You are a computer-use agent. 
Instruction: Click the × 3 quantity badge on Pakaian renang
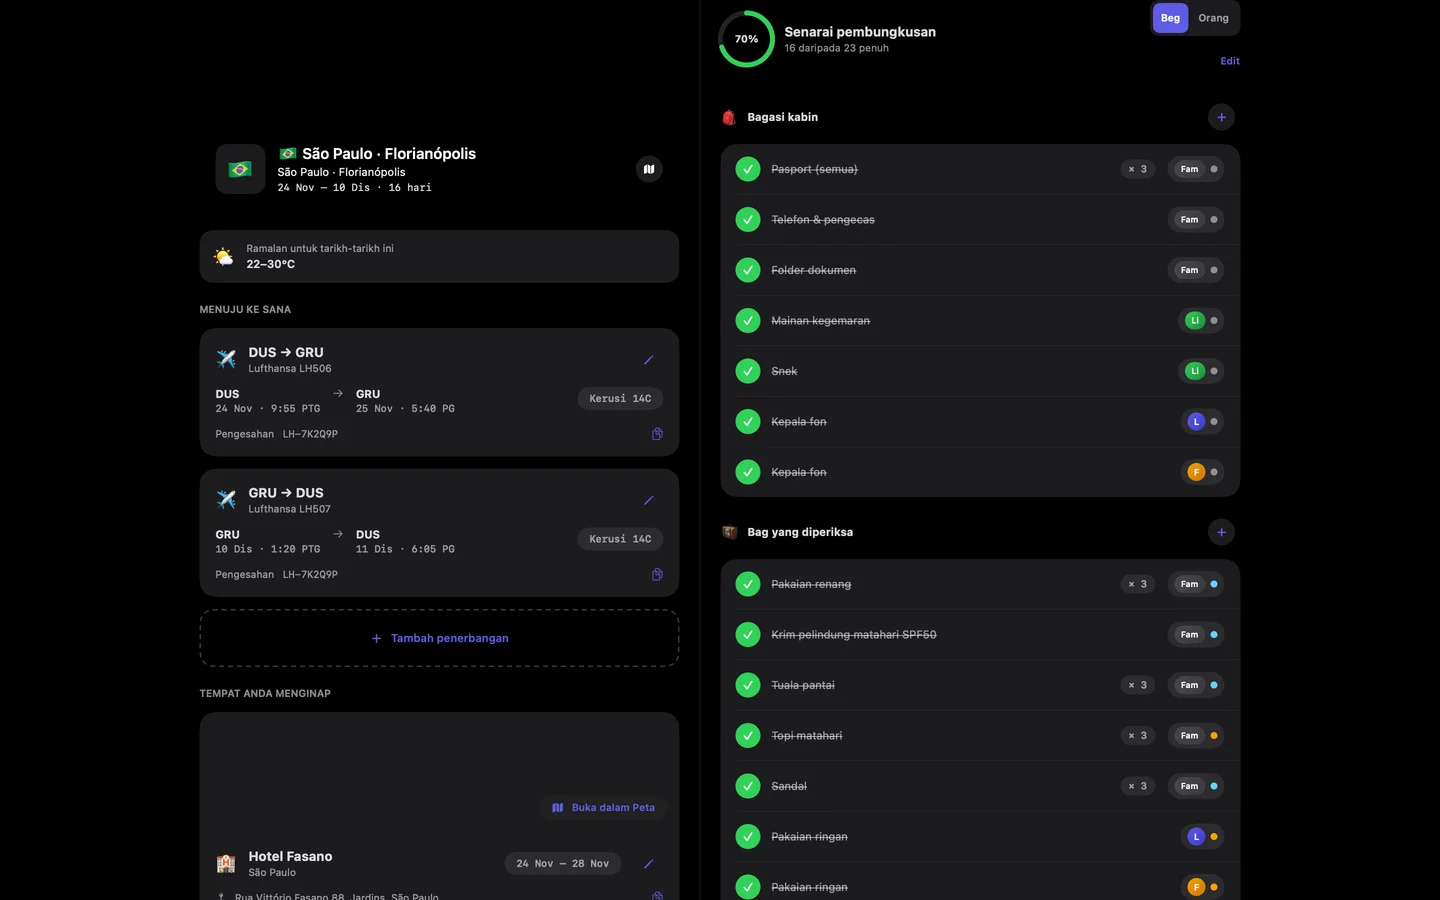click(1138, 584)
